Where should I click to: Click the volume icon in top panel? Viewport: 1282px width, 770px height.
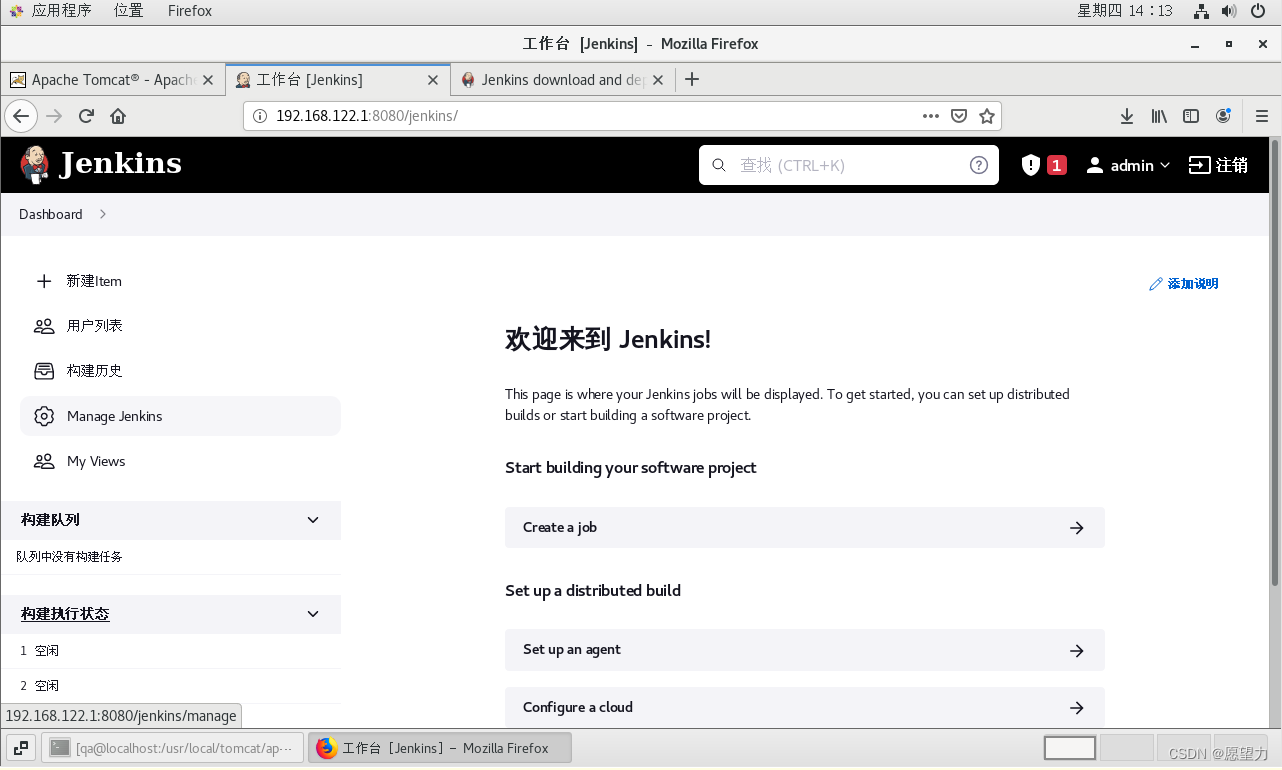pos(1230,11)
